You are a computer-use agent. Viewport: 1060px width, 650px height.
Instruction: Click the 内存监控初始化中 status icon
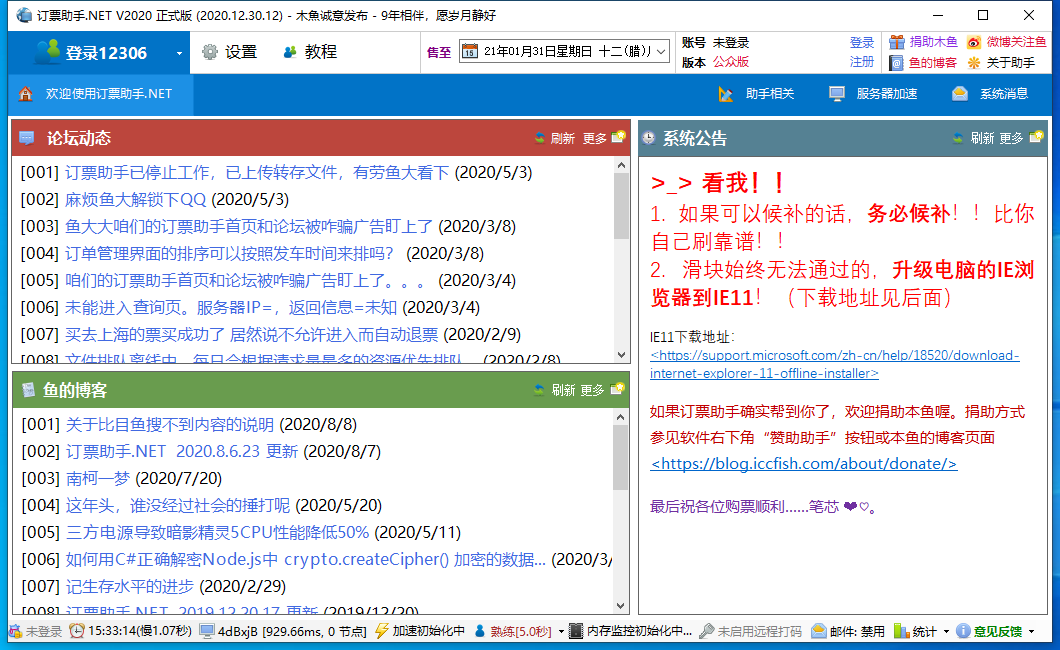(576, 631)
